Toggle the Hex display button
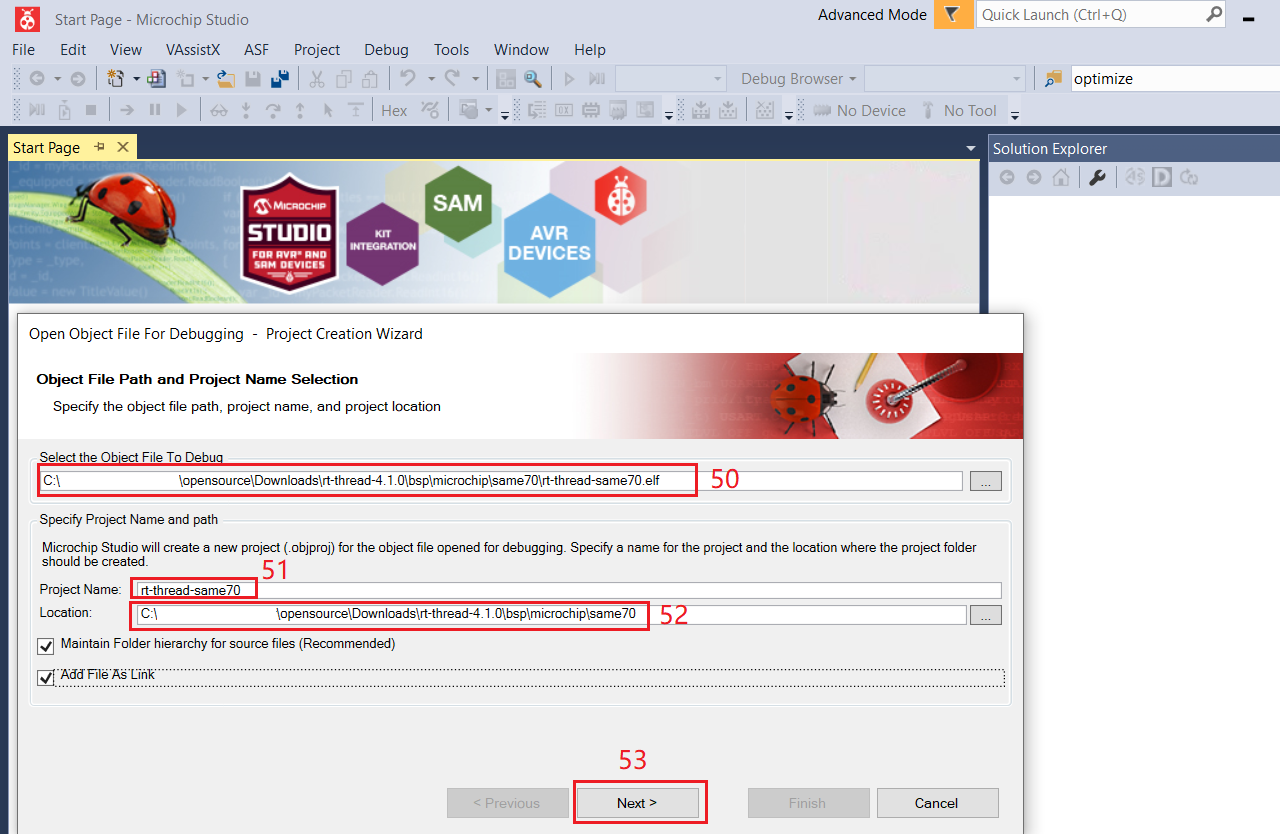Viewport: 1280px width, 834px height. coord(394,110)
